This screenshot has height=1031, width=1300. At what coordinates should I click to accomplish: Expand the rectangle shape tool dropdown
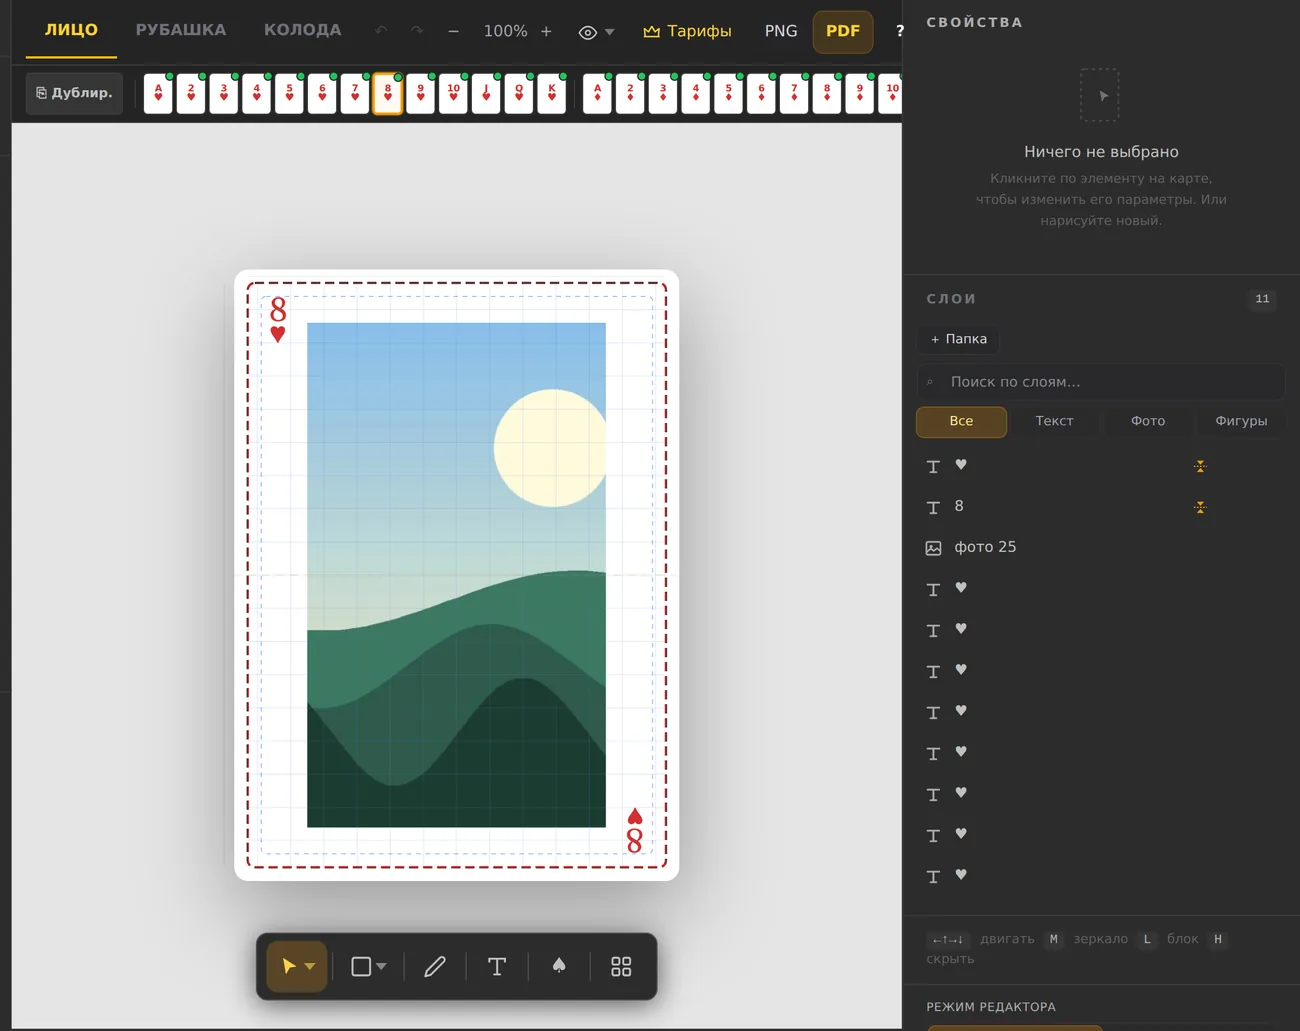[x=381, y=966]
